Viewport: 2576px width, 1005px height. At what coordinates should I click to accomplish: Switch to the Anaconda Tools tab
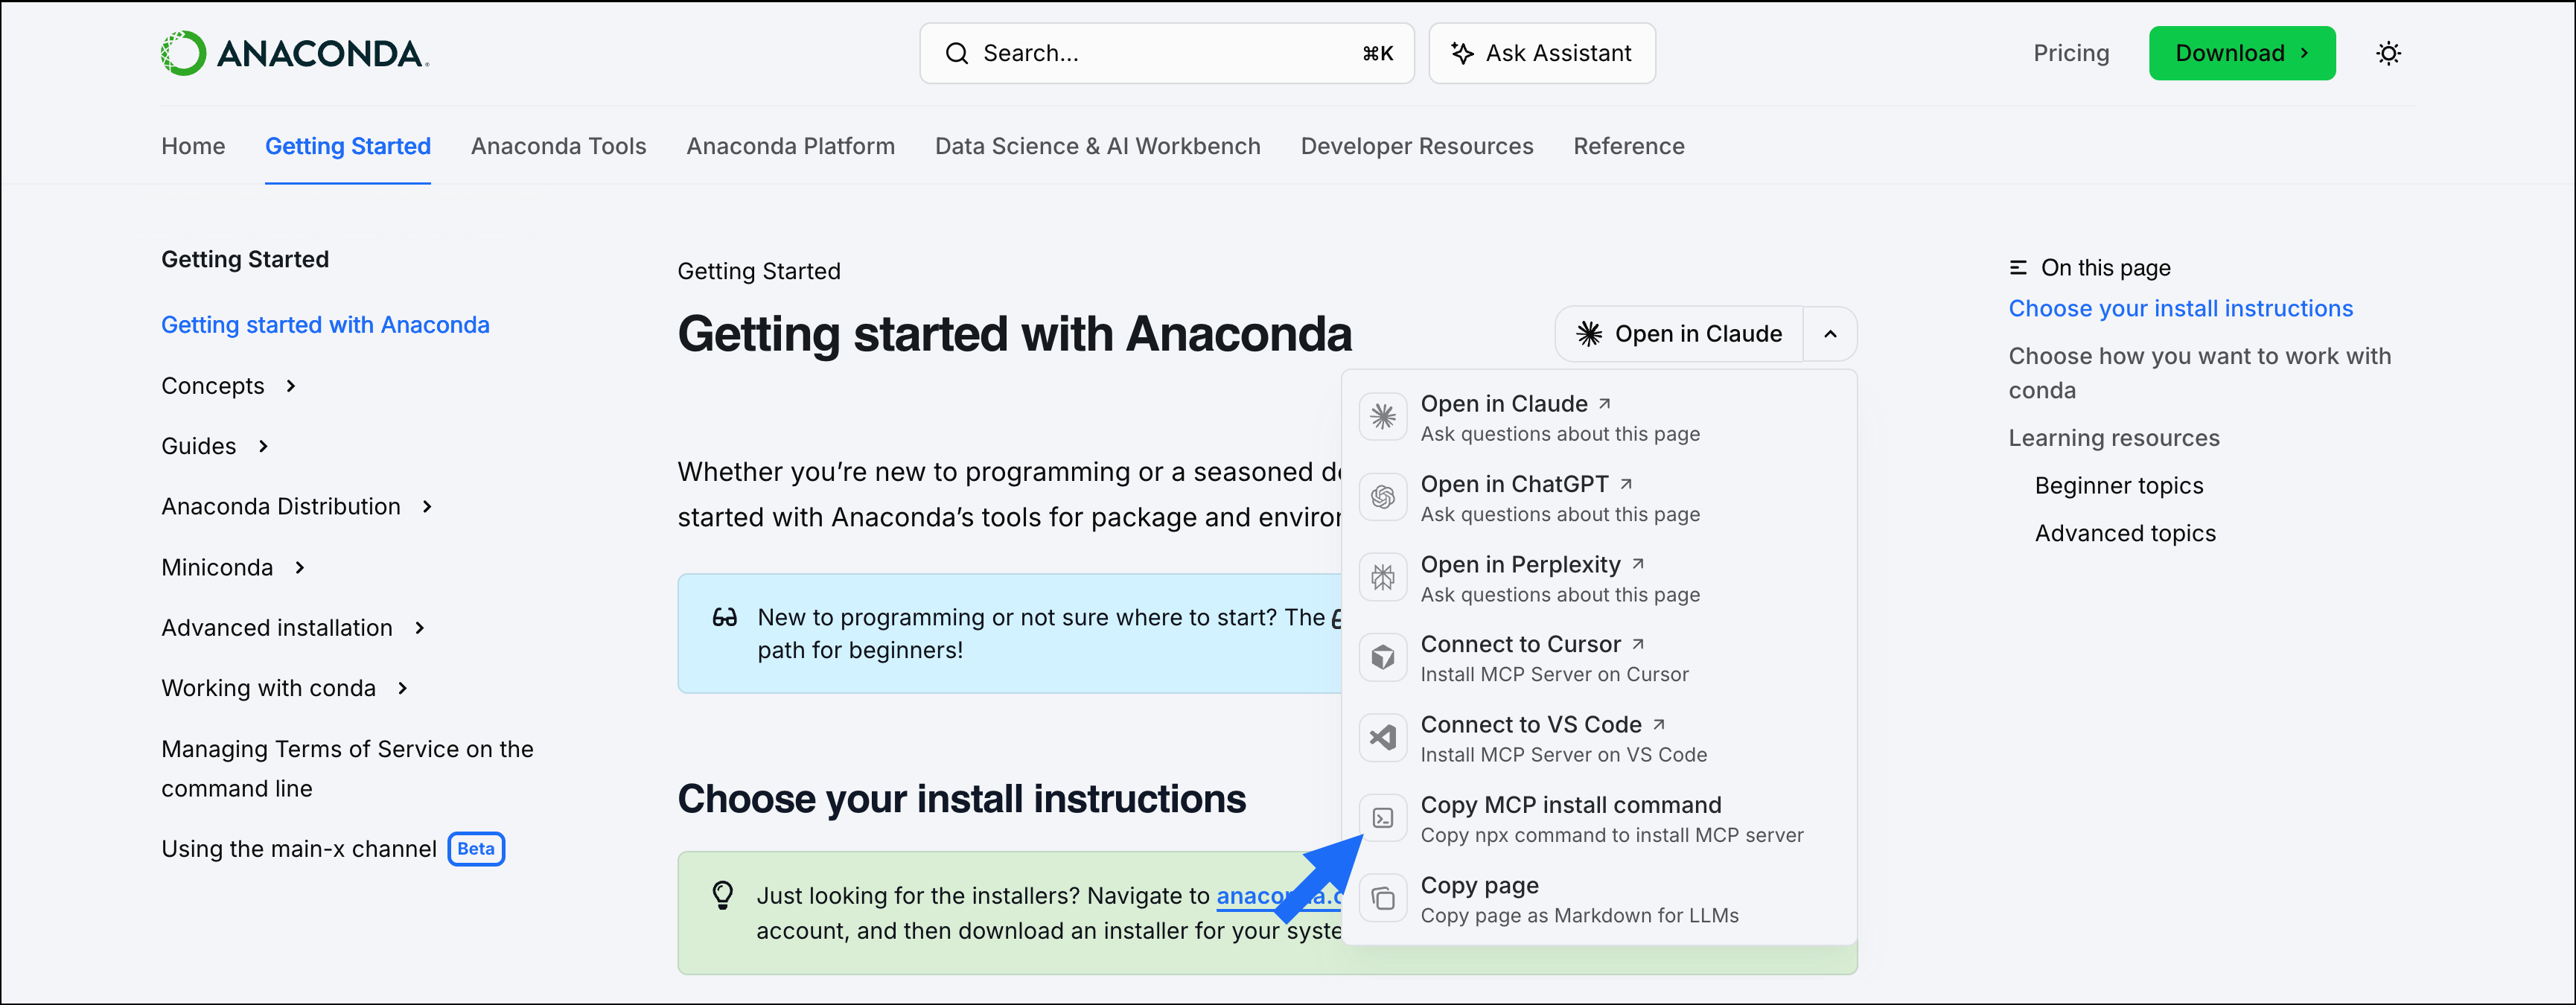[x=558, y=146]
